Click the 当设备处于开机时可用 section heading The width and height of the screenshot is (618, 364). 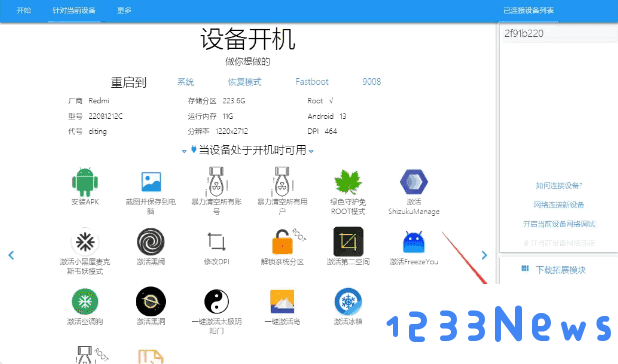coord(252,150)
